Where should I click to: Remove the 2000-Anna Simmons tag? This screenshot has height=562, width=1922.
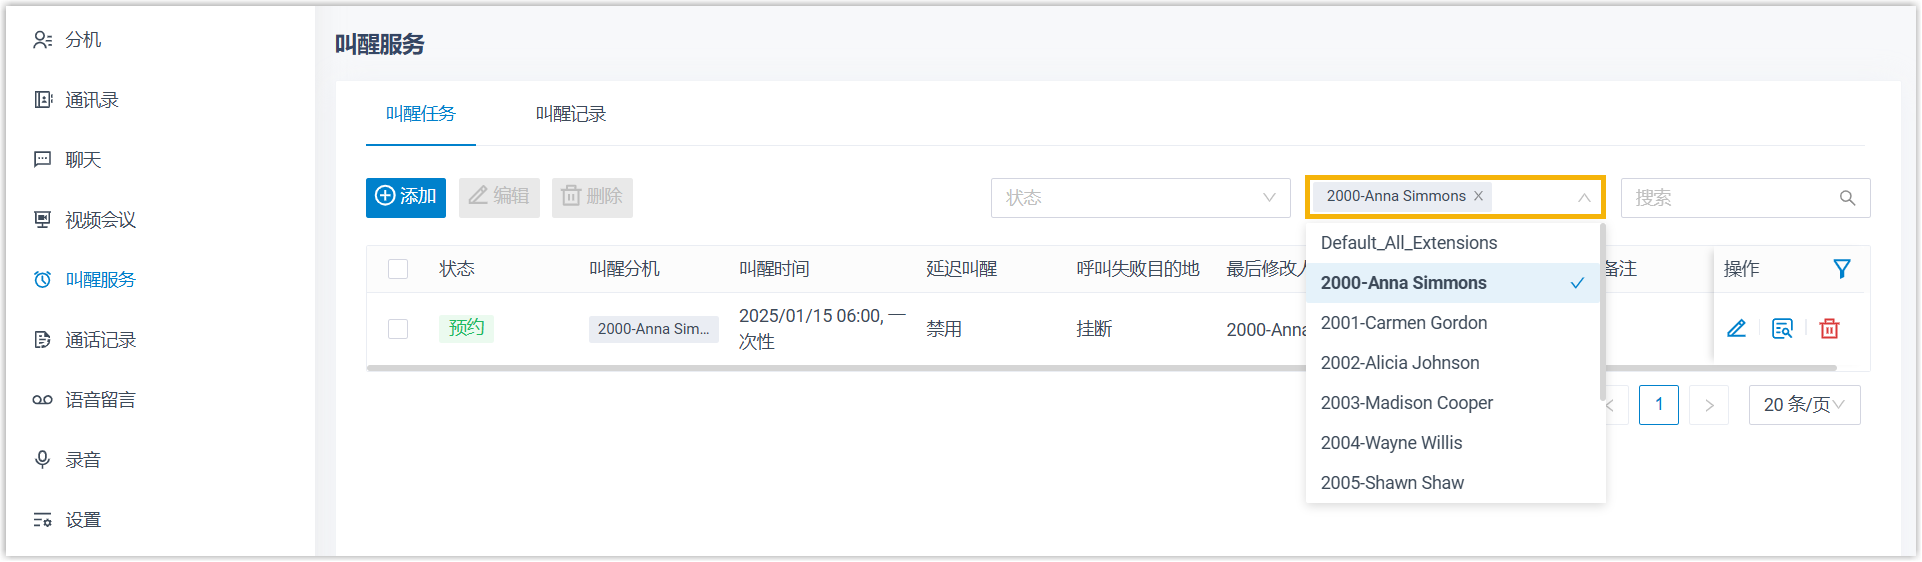point(1478,196)
